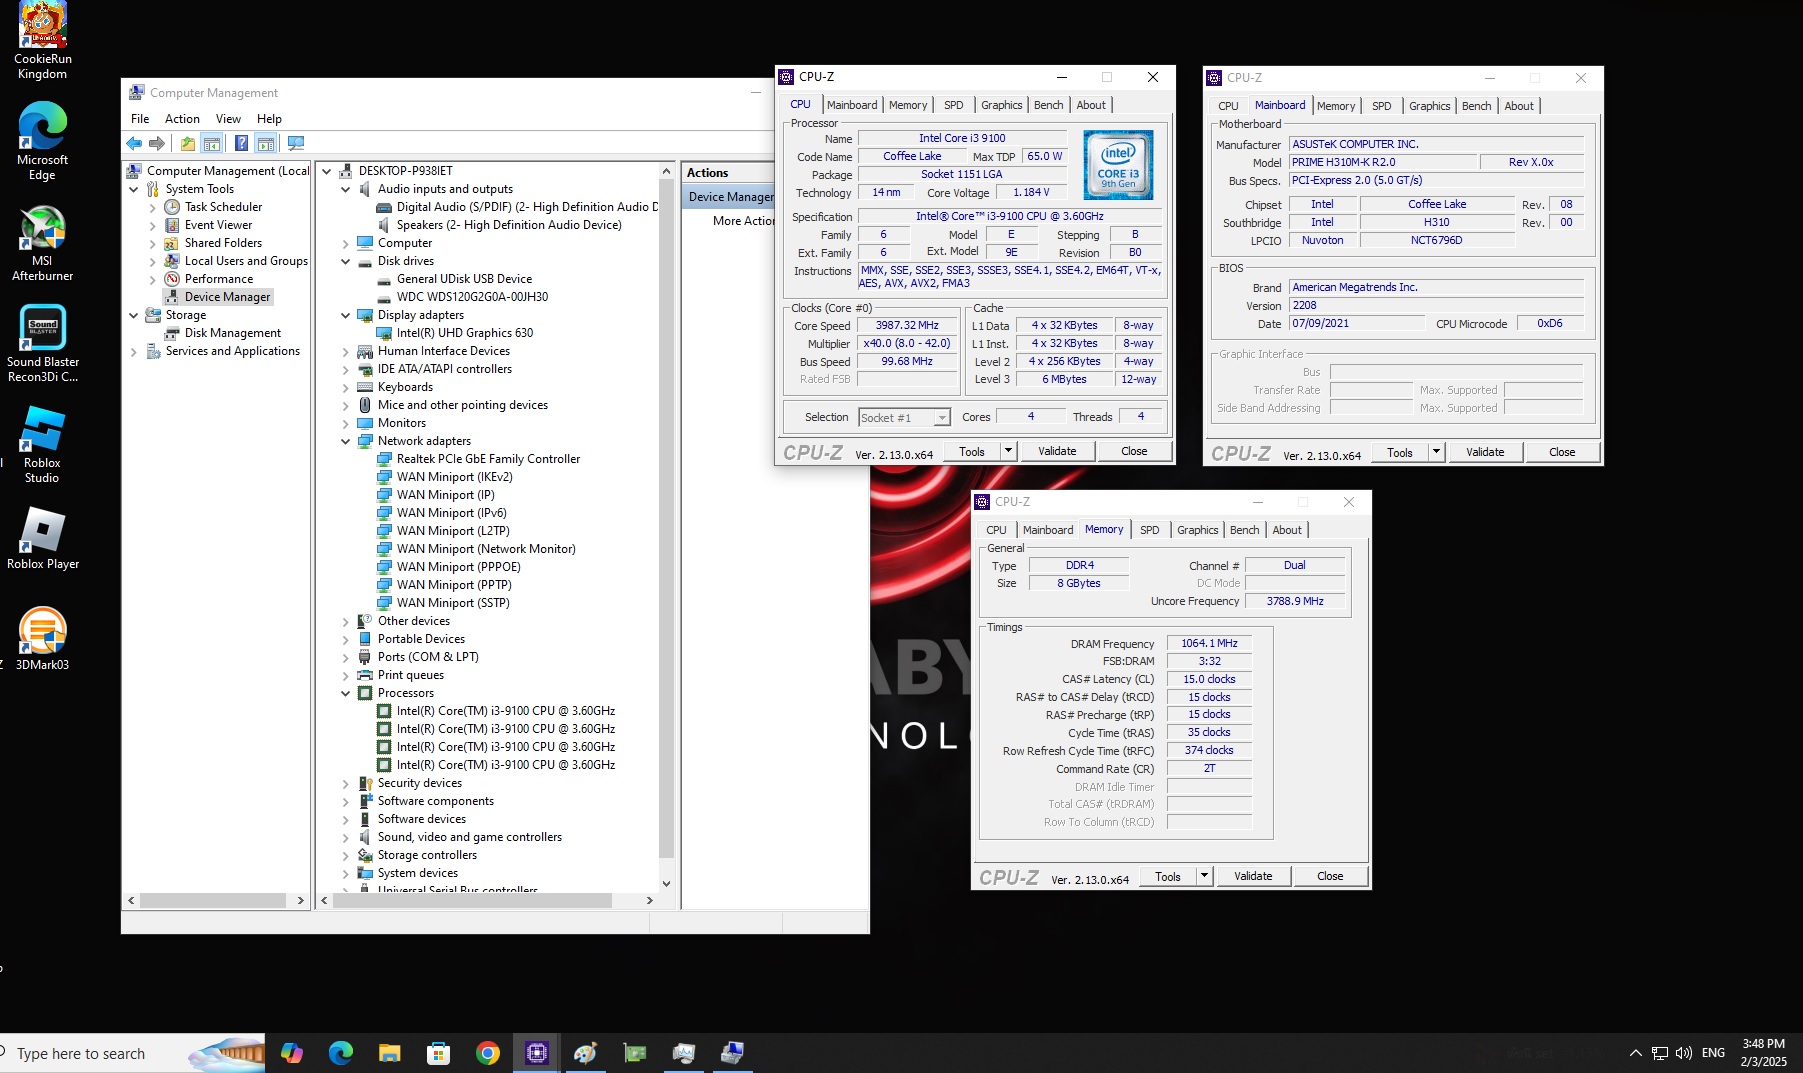
Task: Click the blue Help question mark icon
Action: [241, 144]
